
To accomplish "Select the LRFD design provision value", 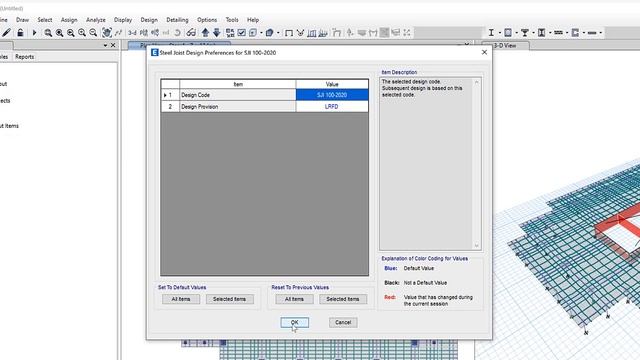I will point(332,107).
